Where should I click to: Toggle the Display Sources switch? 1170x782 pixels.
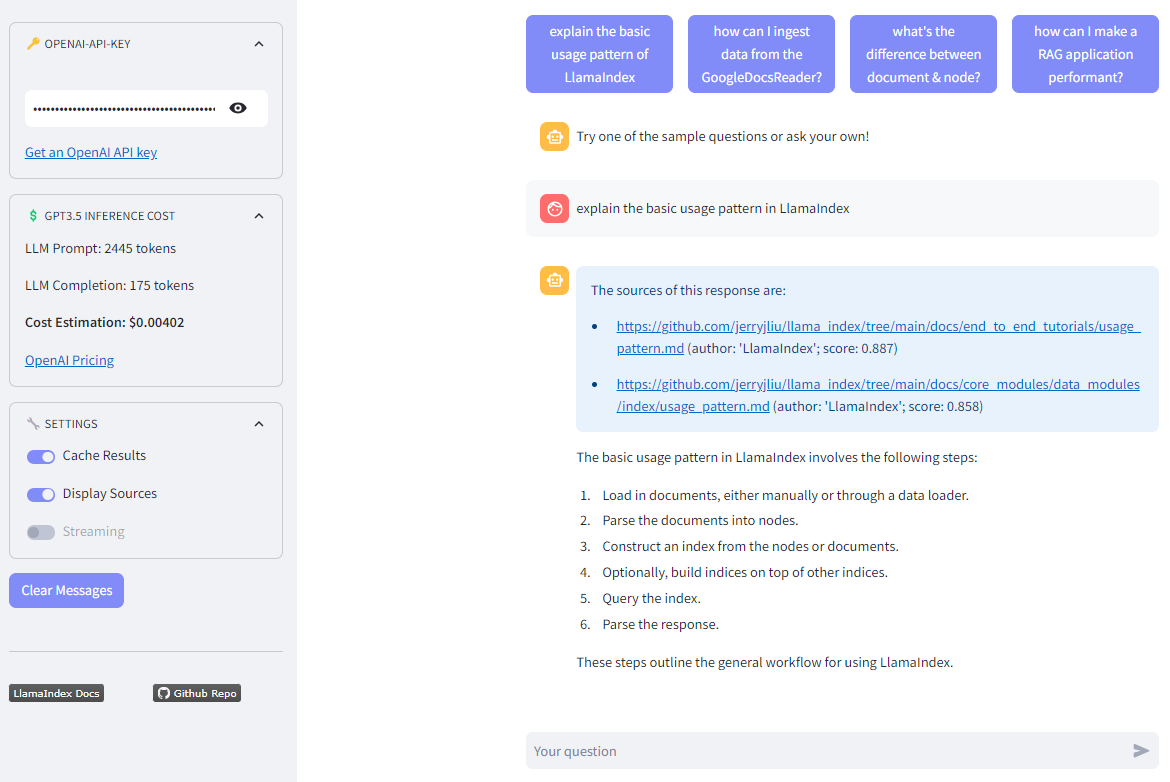click(41, 495)
